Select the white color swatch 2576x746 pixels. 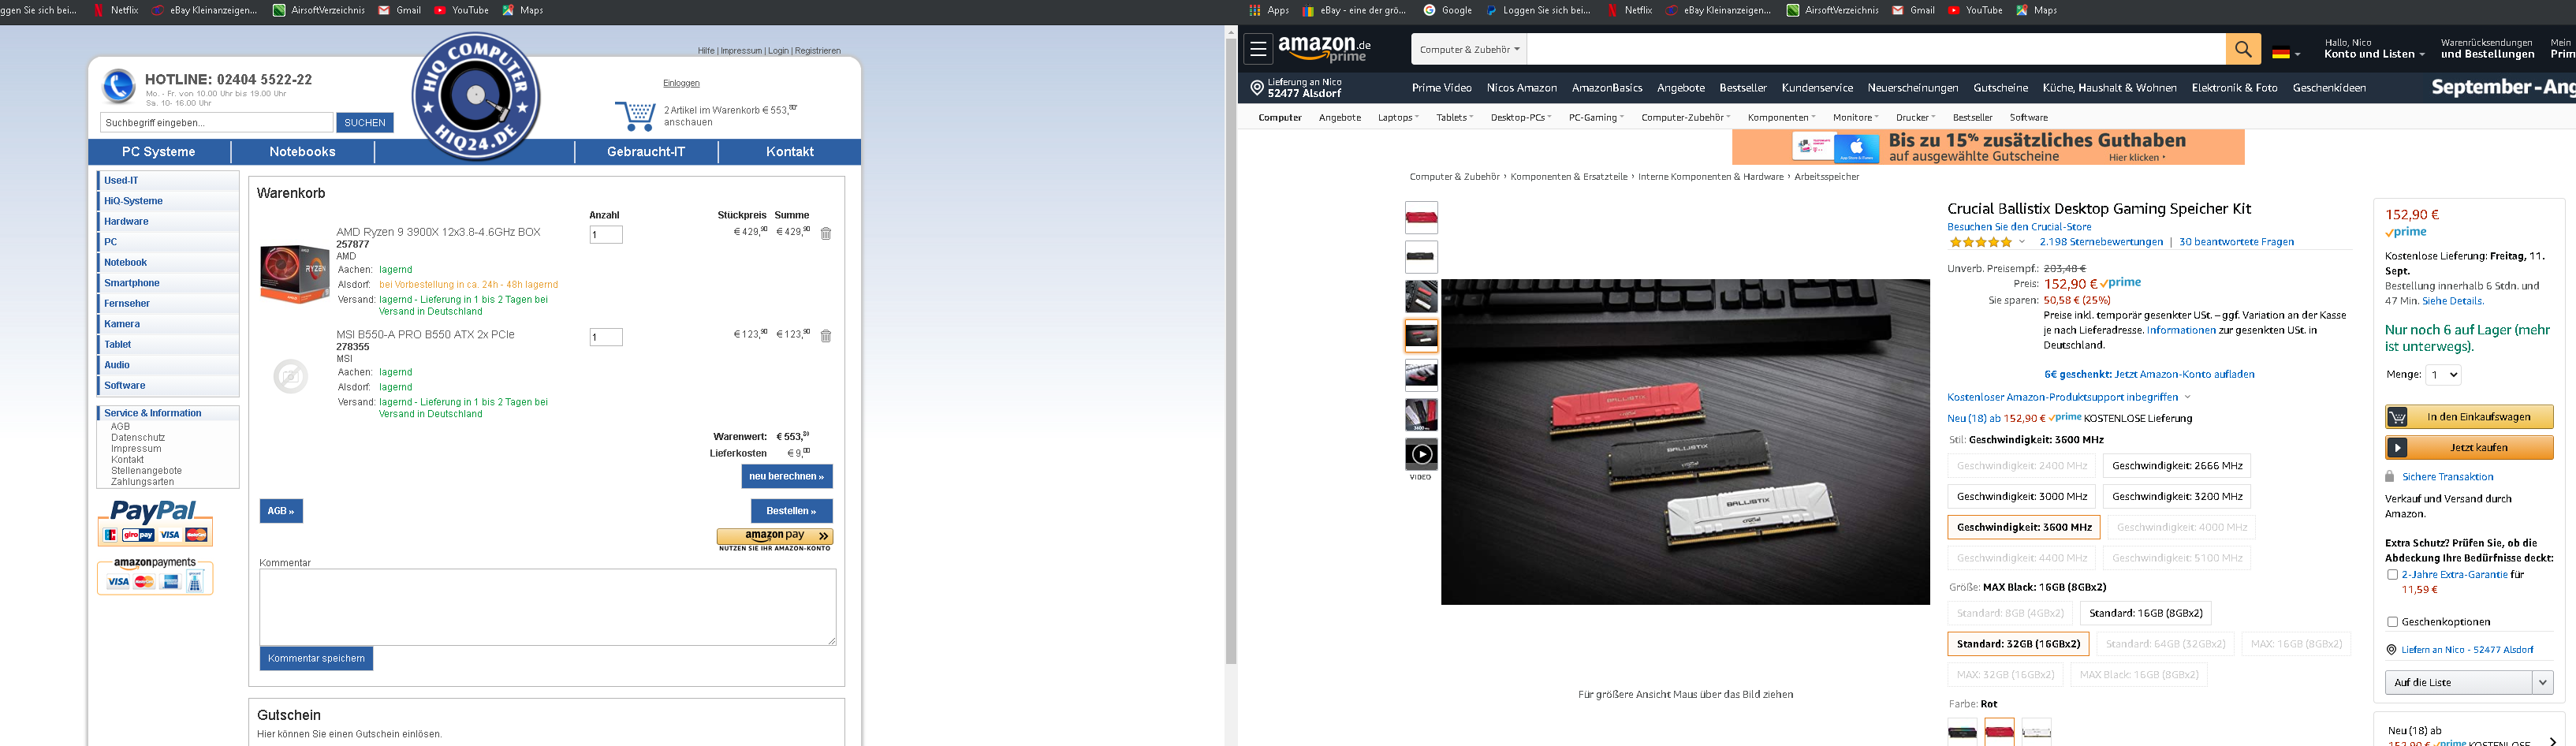(x=2036, y=733)
